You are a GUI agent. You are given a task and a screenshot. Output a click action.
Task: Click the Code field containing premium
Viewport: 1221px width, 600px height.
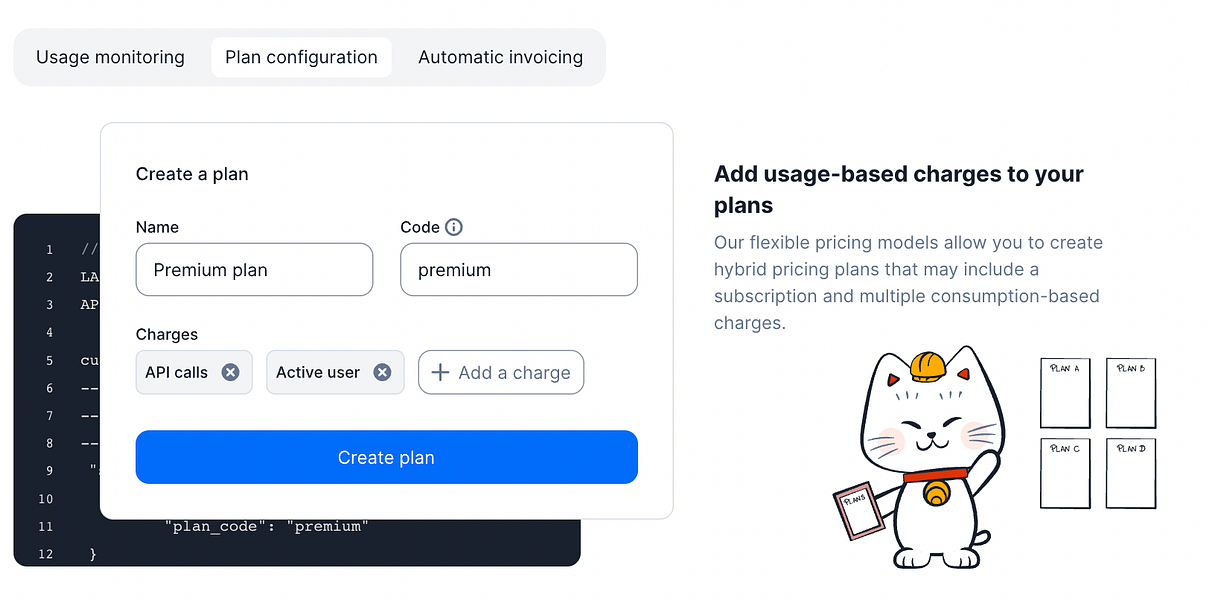519,269
